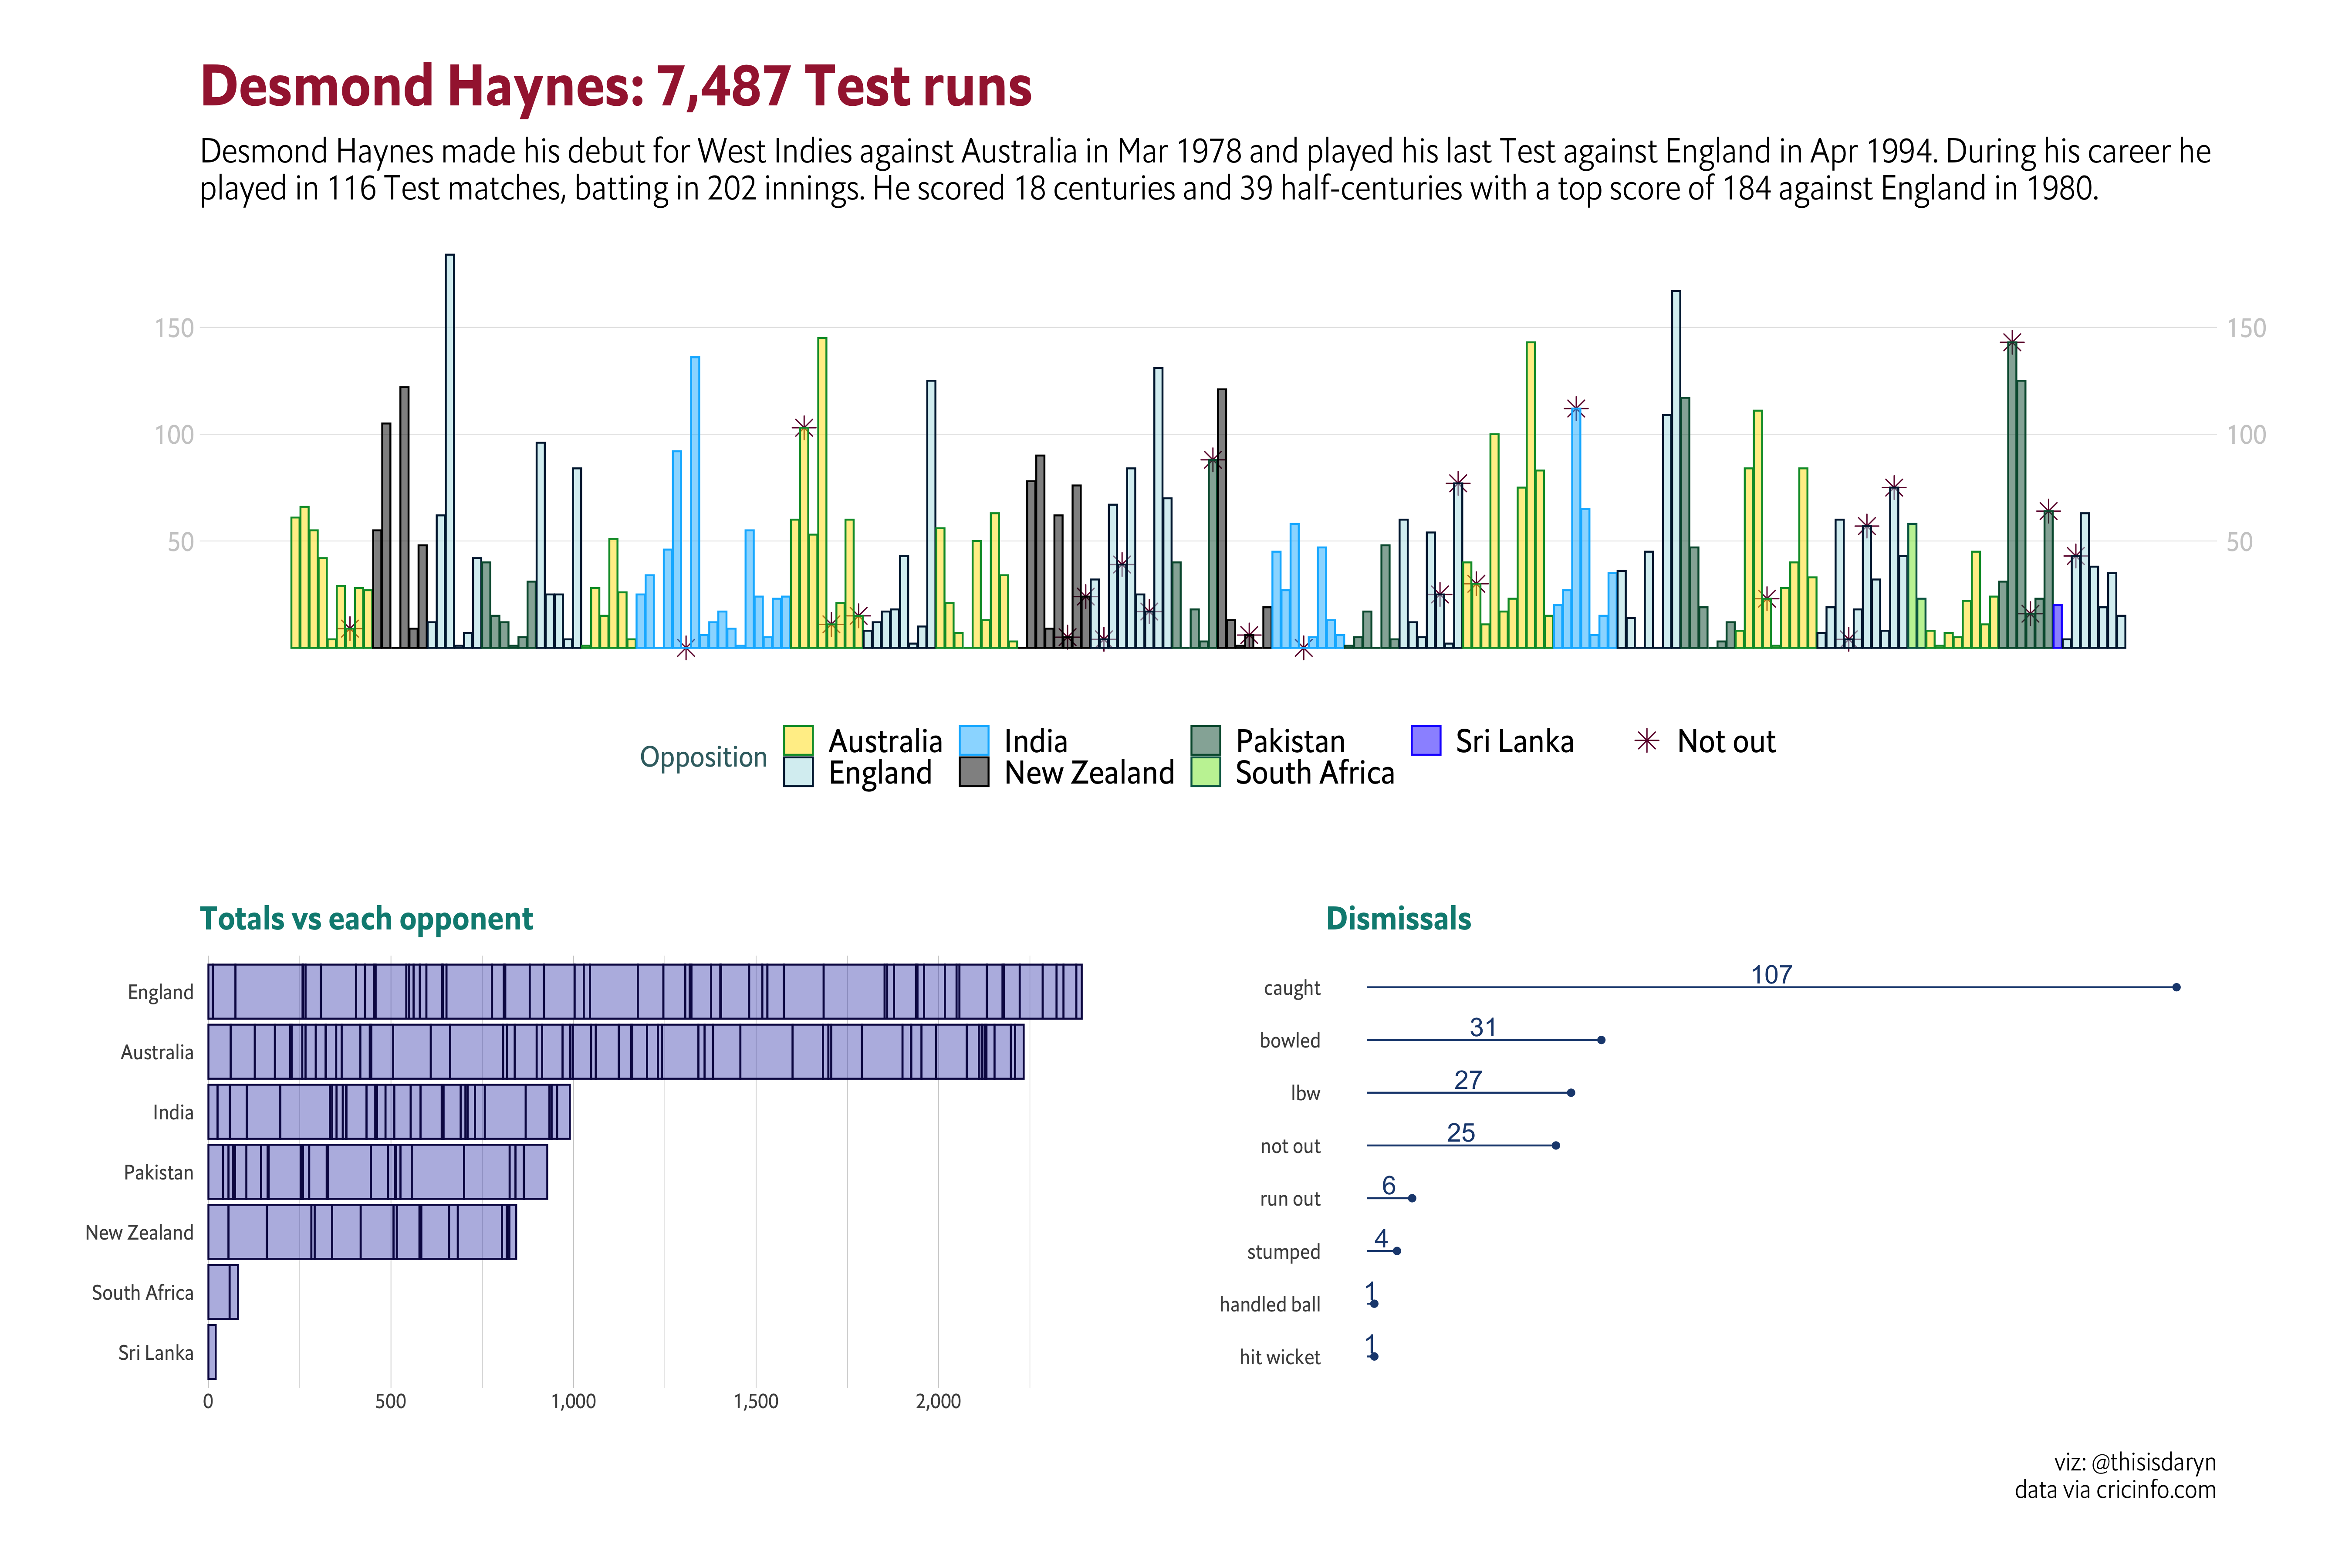Click the New Zealand legend swatch
The width and height of the screenshot is (2352, 1568).
click(973, 772)
